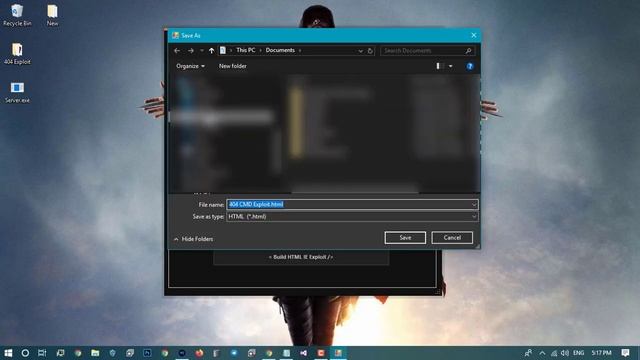Open Photoshop from the taskbar

147,353
